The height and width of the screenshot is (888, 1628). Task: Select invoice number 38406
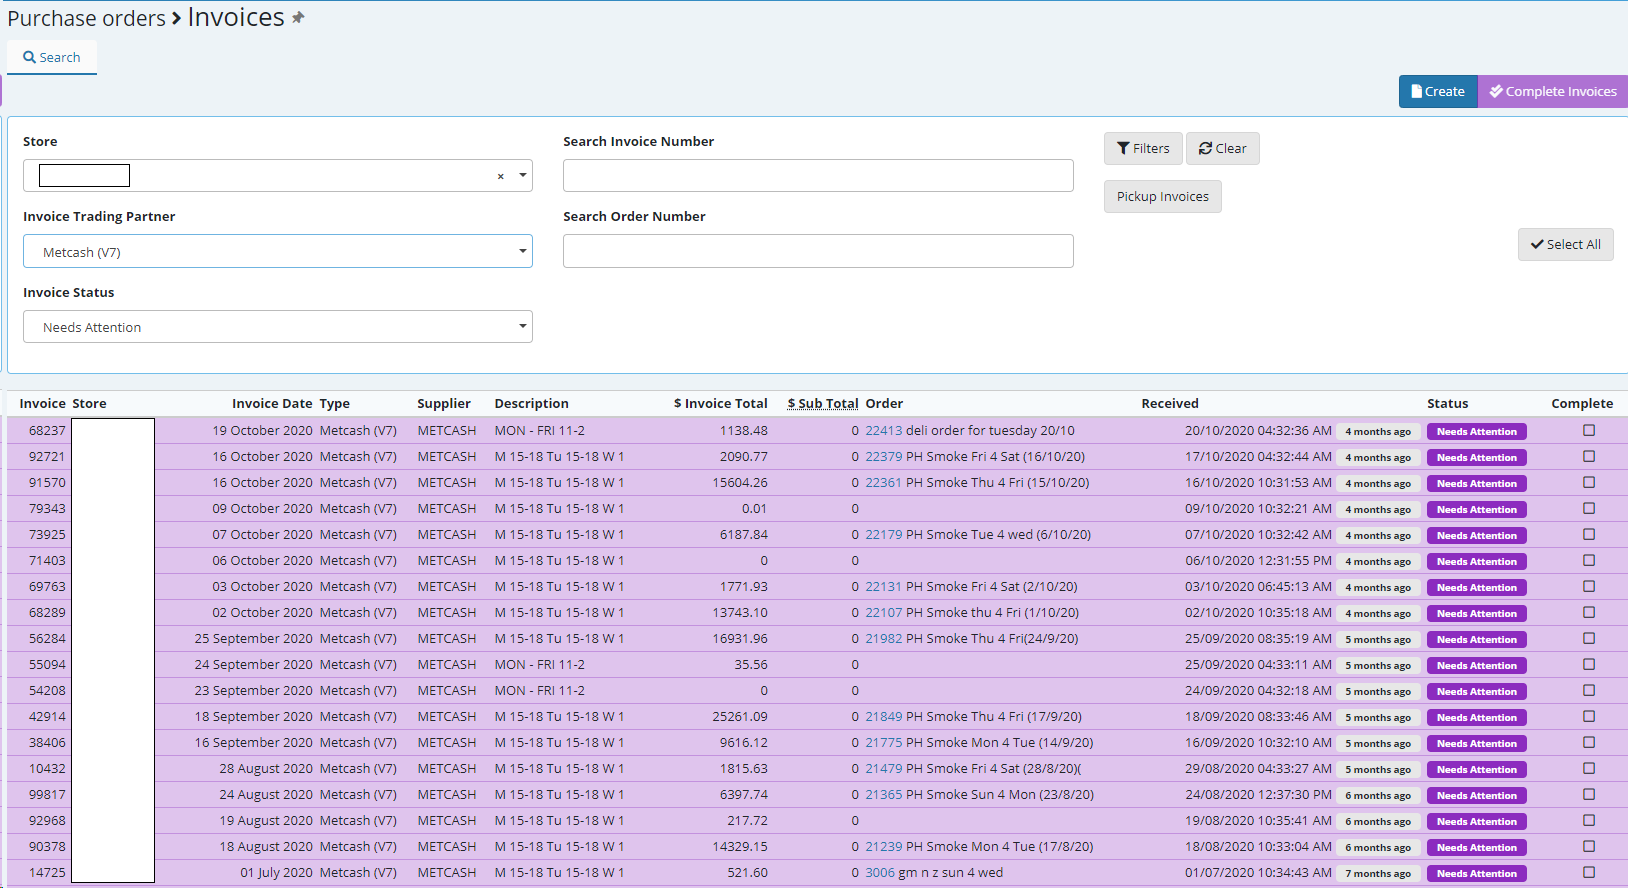pos(47,743)
